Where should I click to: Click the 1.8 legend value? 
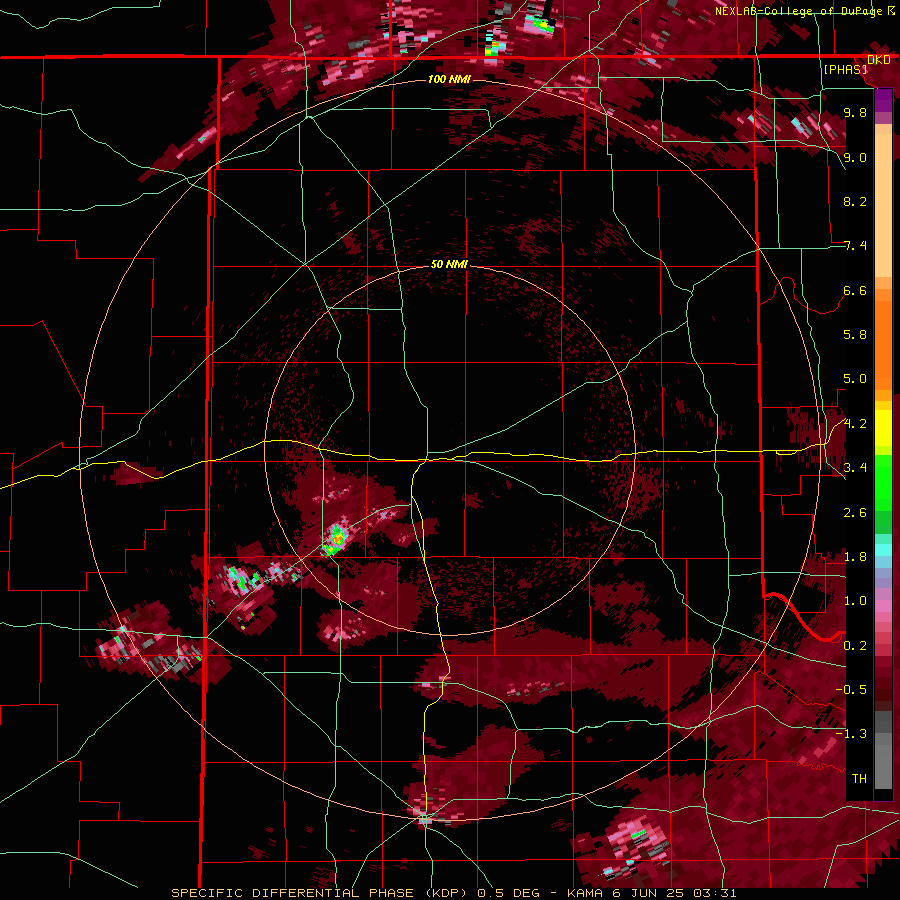855,557
